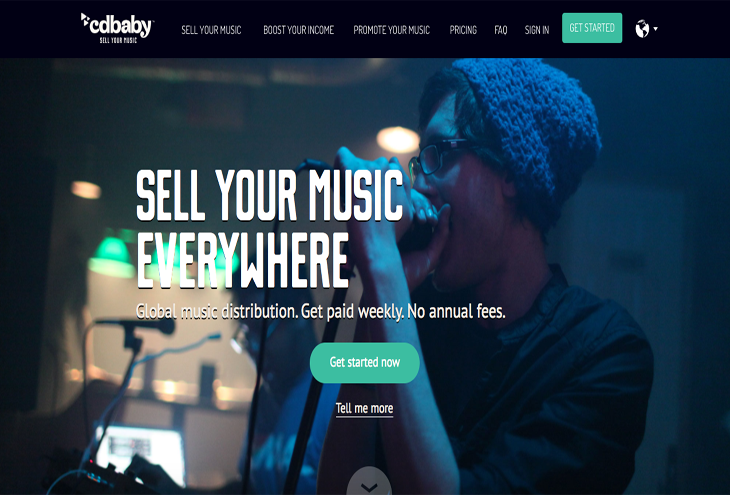
Task: Open the Boost Your Income menu
Action: (x=298, y=30)
